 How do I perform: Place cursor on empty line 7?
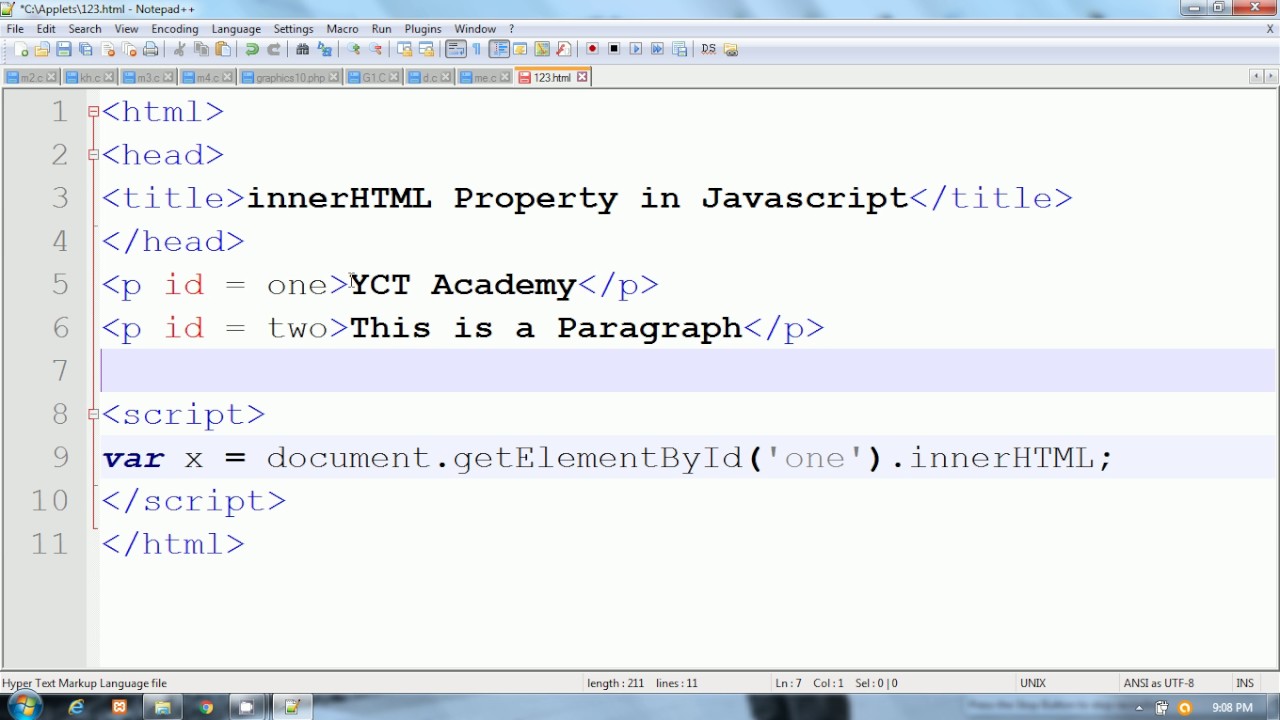coord(688,371)
